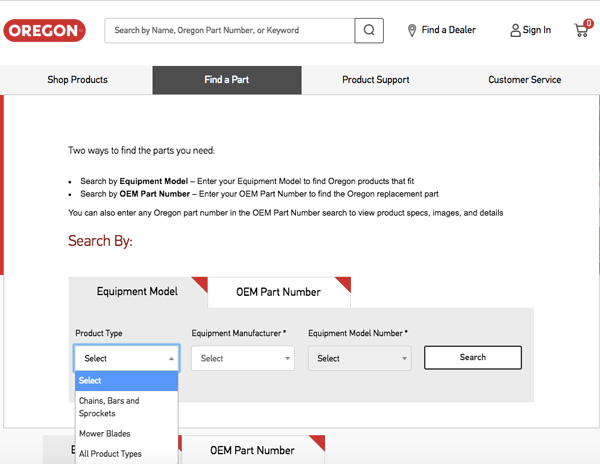Collapse the Product Type dropdown
The height and width of the screenshot is (464, 600).
tap(126, 358)
